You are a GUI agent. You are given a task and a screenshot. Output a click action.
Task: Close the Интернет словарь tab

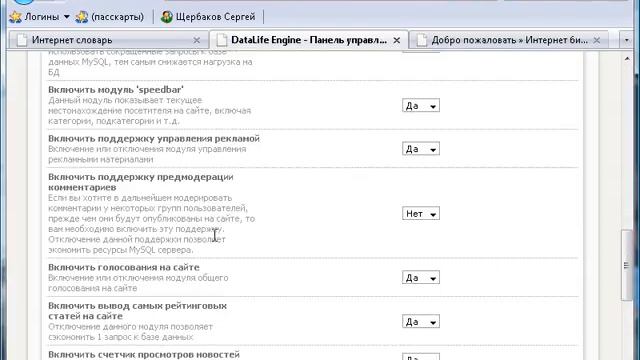(197, 40)
